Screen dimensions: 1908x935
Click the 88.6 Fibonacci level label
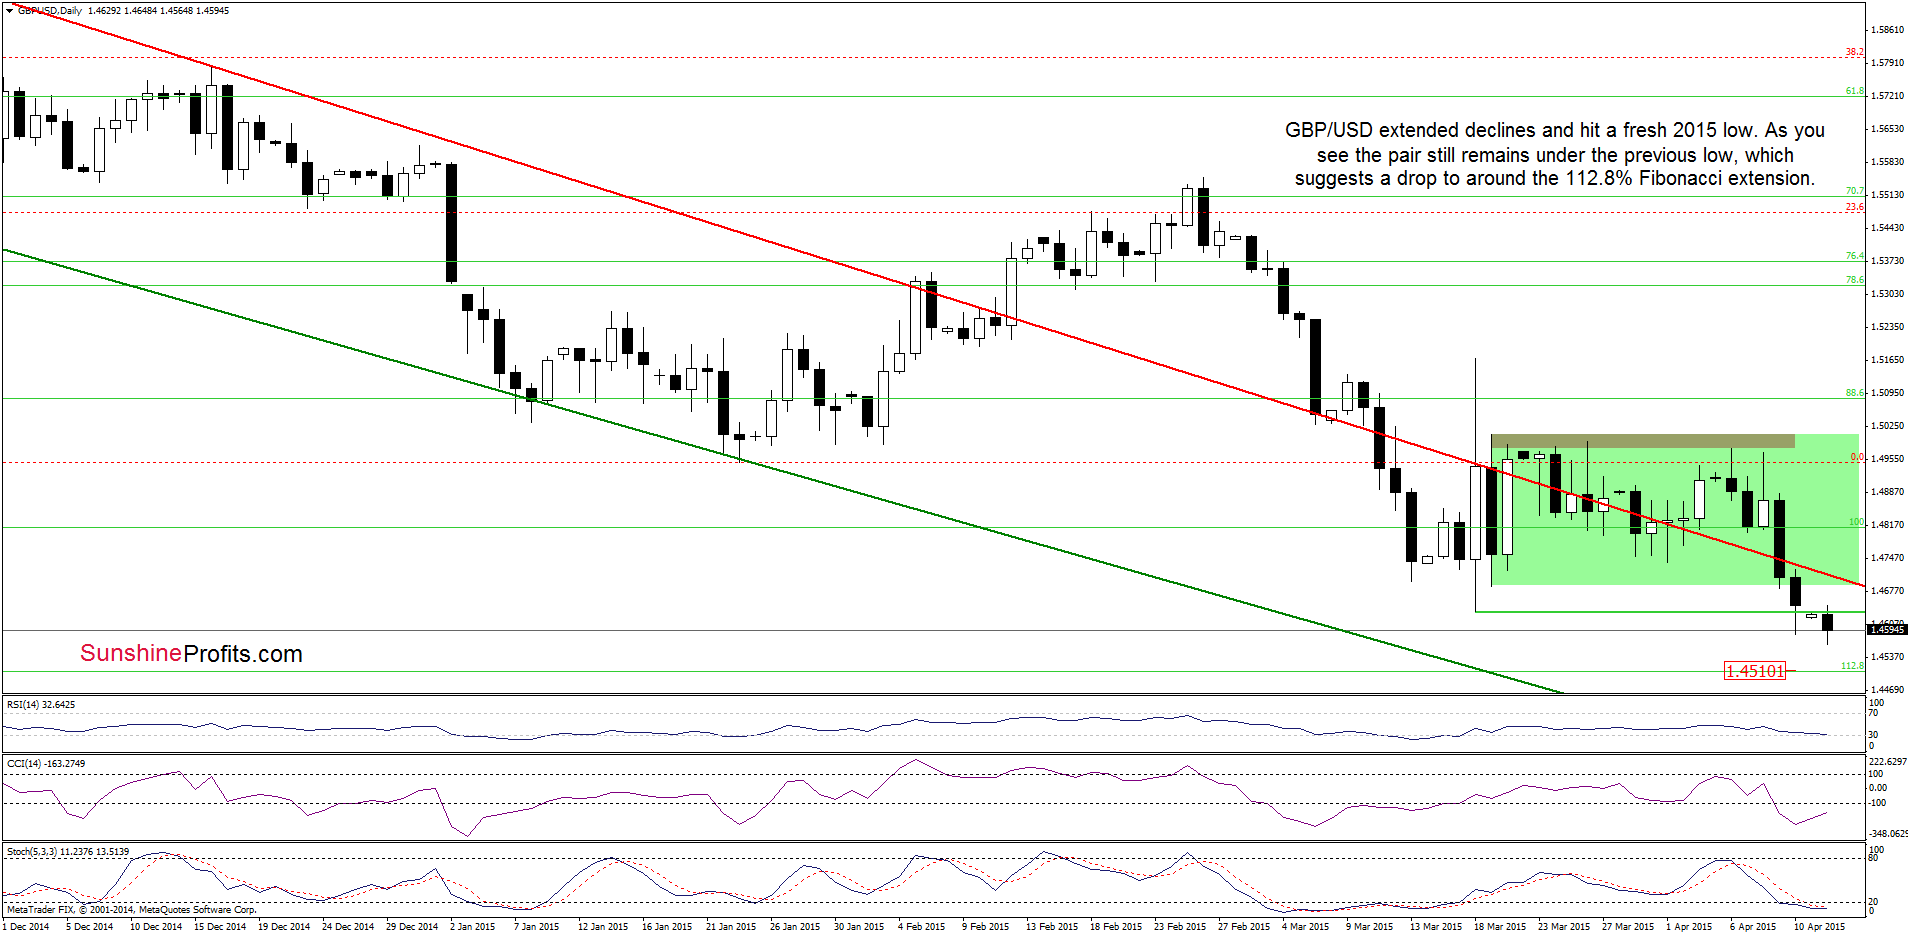click(1855, 393)
